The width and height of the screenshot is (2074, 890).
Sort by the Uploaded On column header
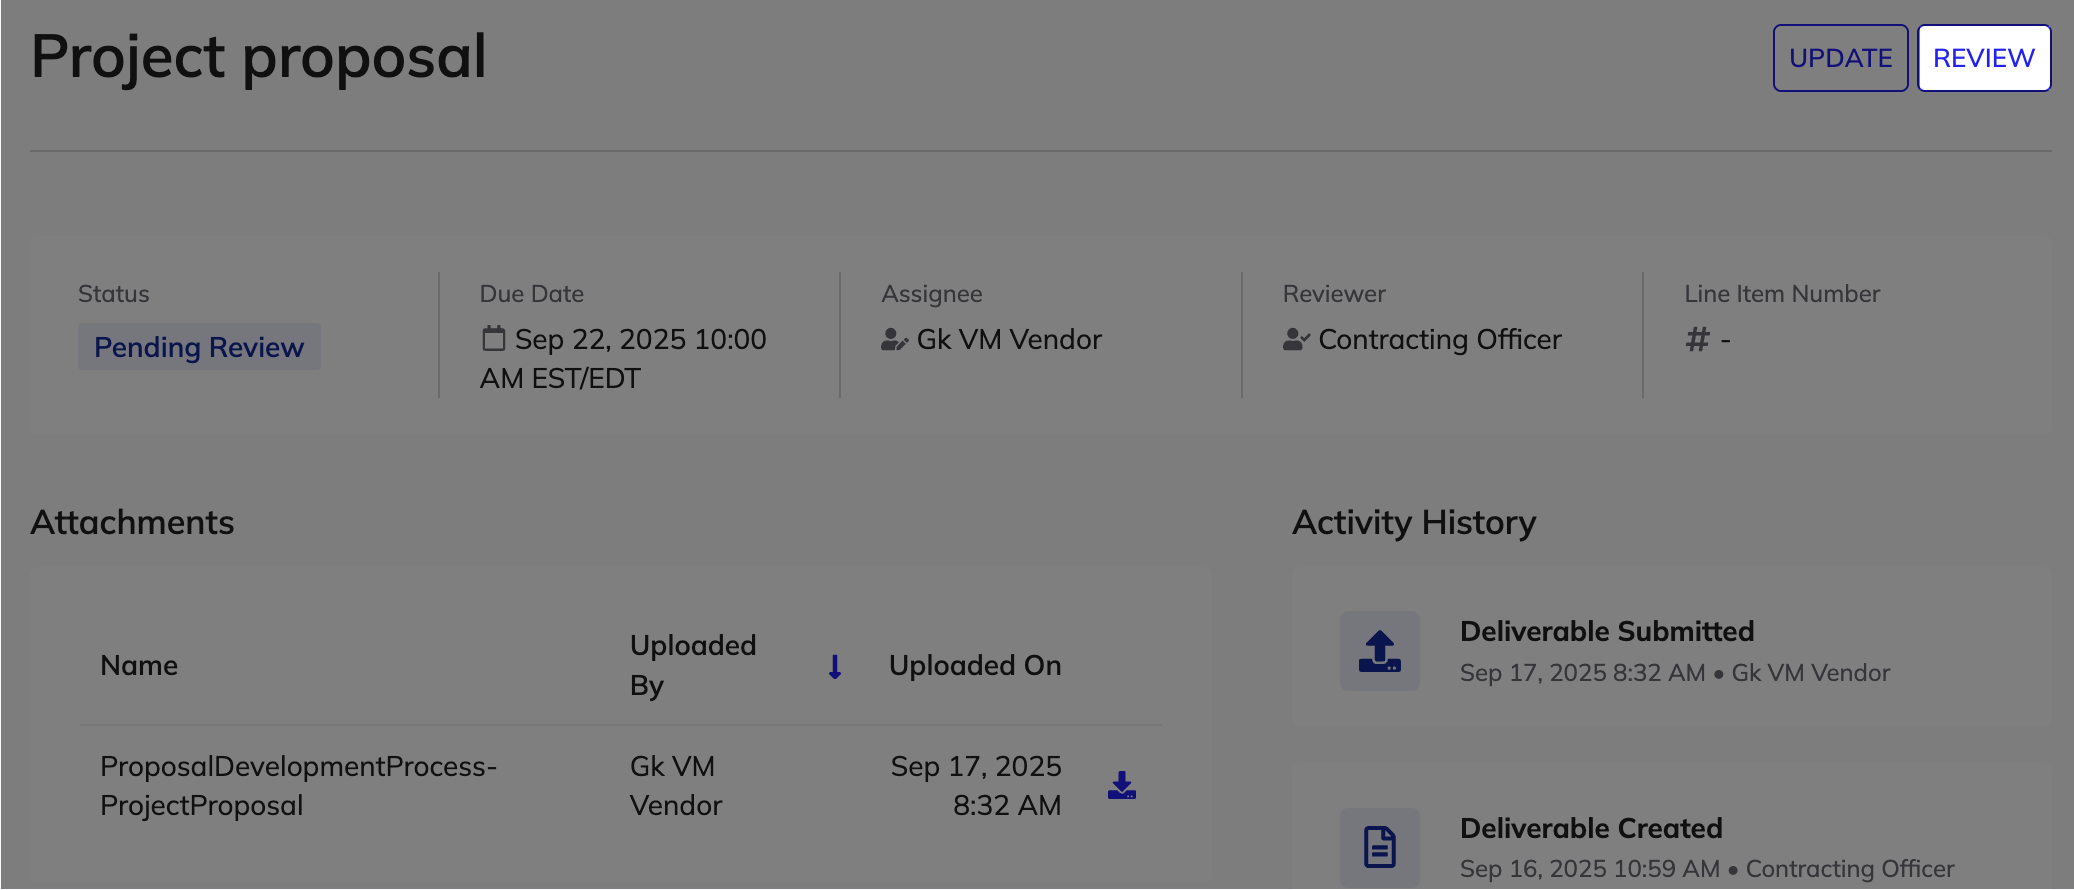coord(975,666)
